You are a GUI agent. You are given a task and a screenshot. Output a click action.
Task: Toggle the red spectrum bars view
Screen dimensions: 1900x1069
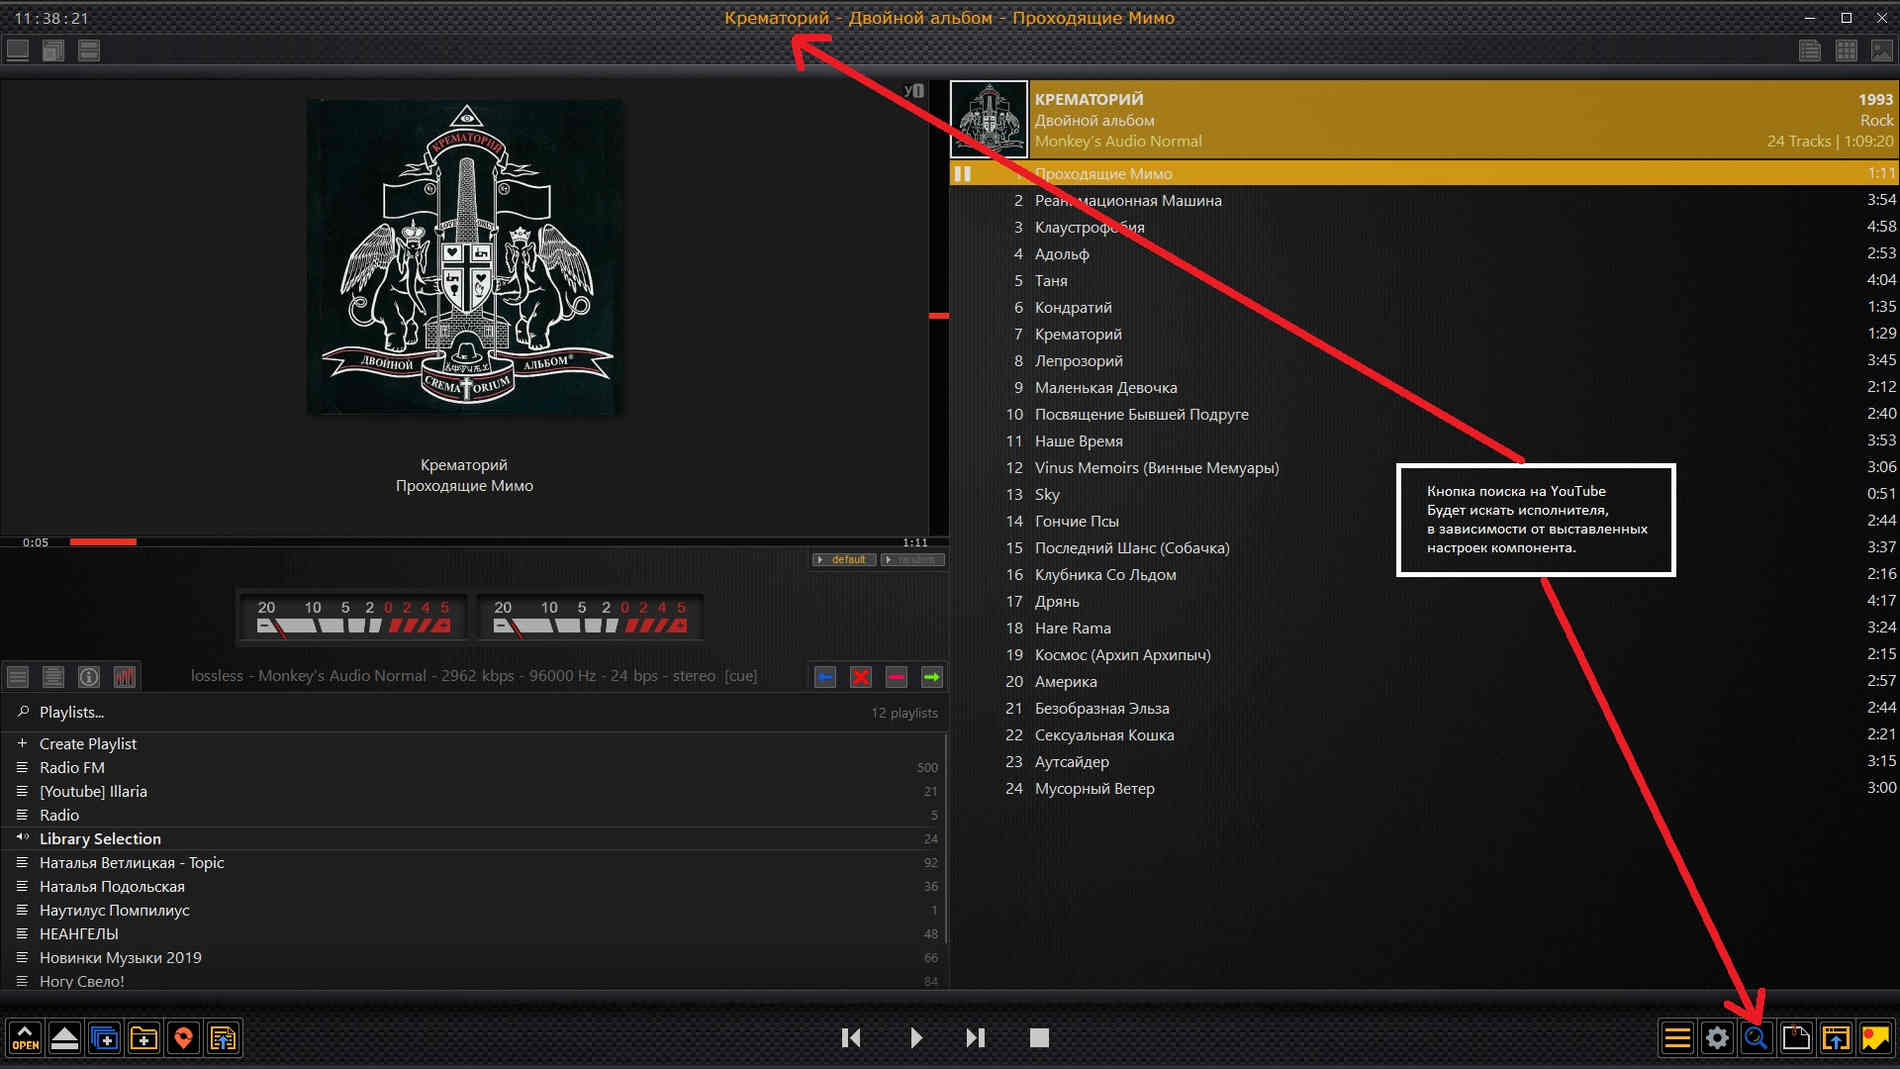(x=124, y=677)
